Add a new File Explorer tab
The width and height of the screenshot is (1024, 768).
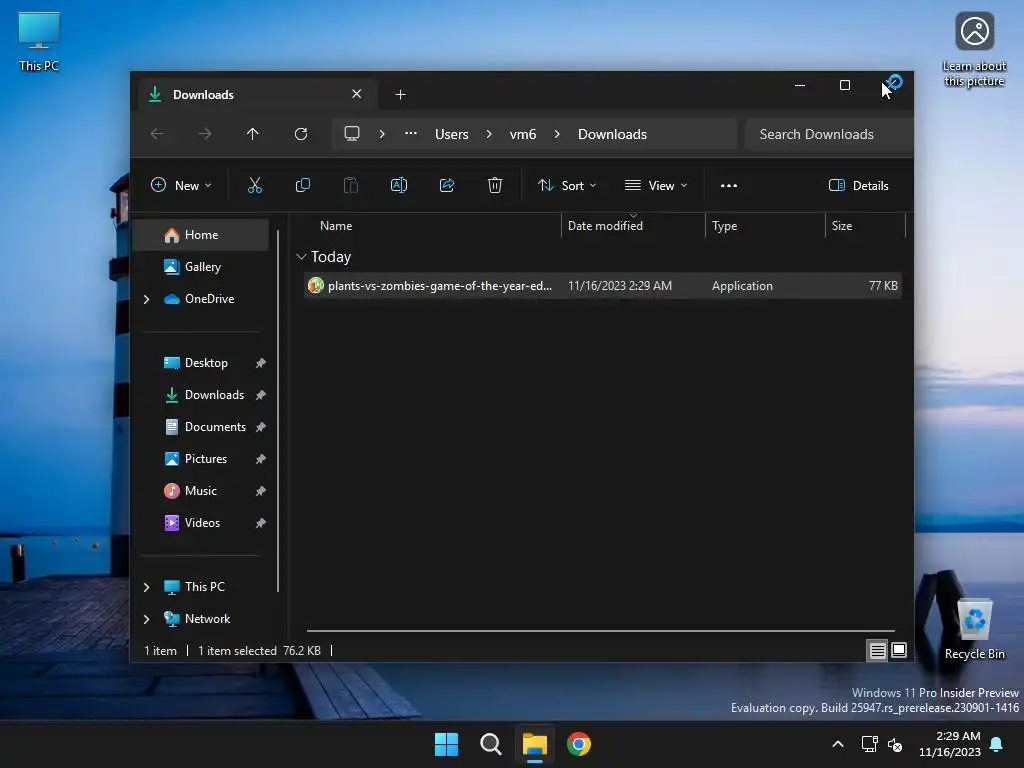[400, 95]
